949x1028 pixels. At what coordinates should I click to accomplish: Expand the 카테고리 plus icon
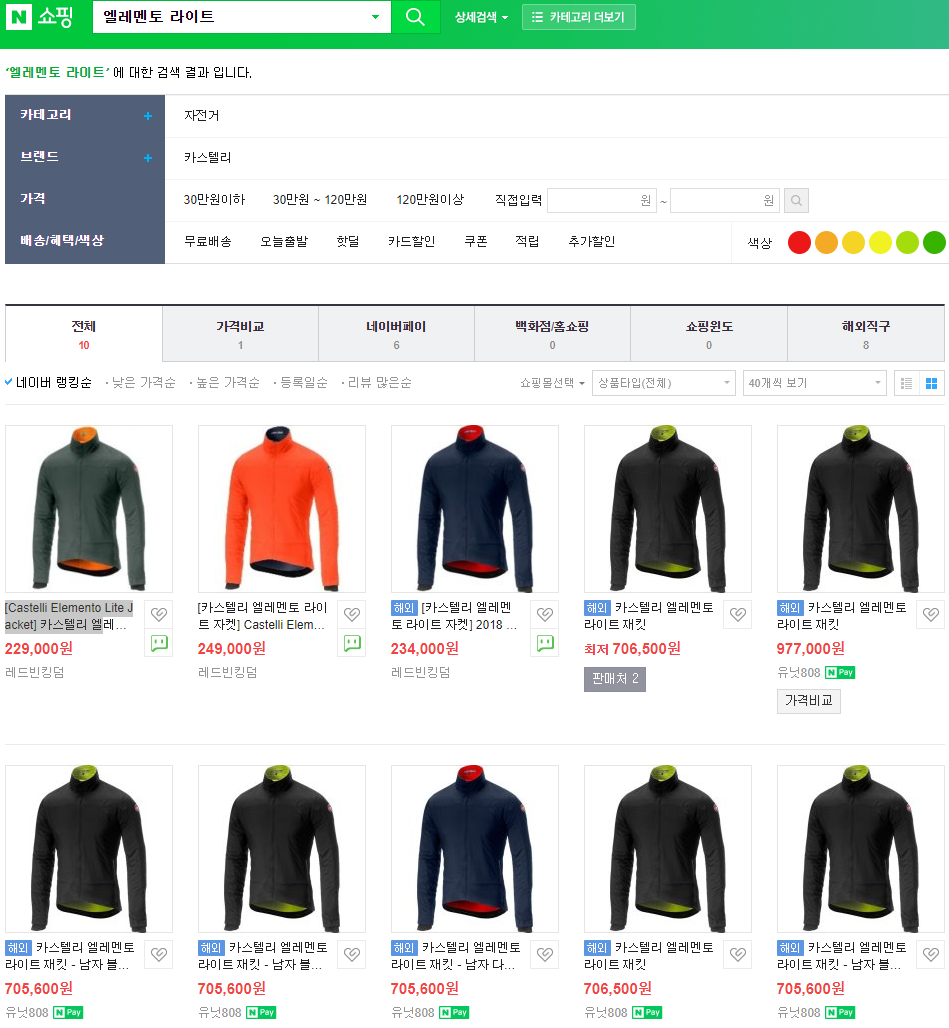point(148,116)
